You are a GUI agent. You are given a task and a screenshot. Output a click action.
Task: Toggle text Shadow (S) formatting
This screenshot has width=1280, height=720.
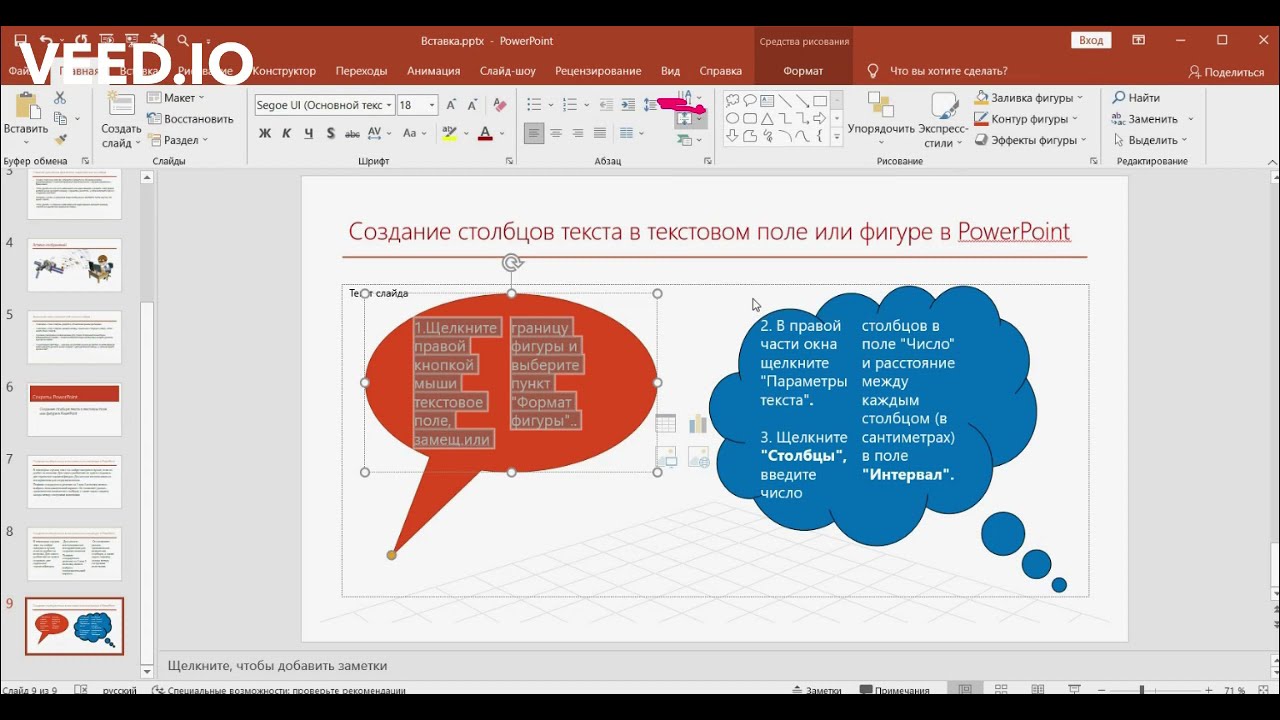pyautogui.click(x=330, y=133)
